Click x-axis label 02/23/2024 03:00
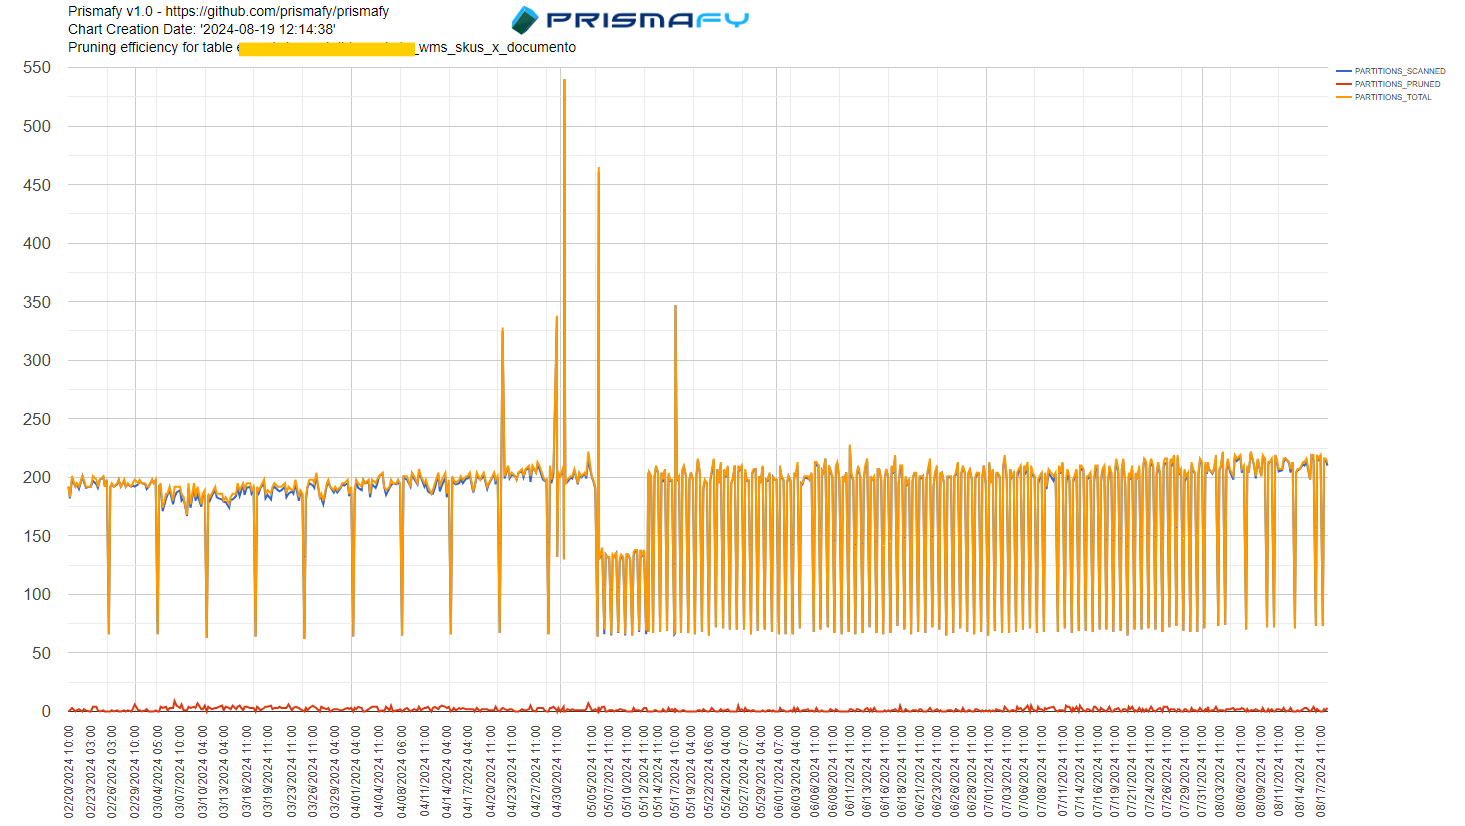Image resolution: width=1465 pixels, height=826 pixels. tap(91, 772)
